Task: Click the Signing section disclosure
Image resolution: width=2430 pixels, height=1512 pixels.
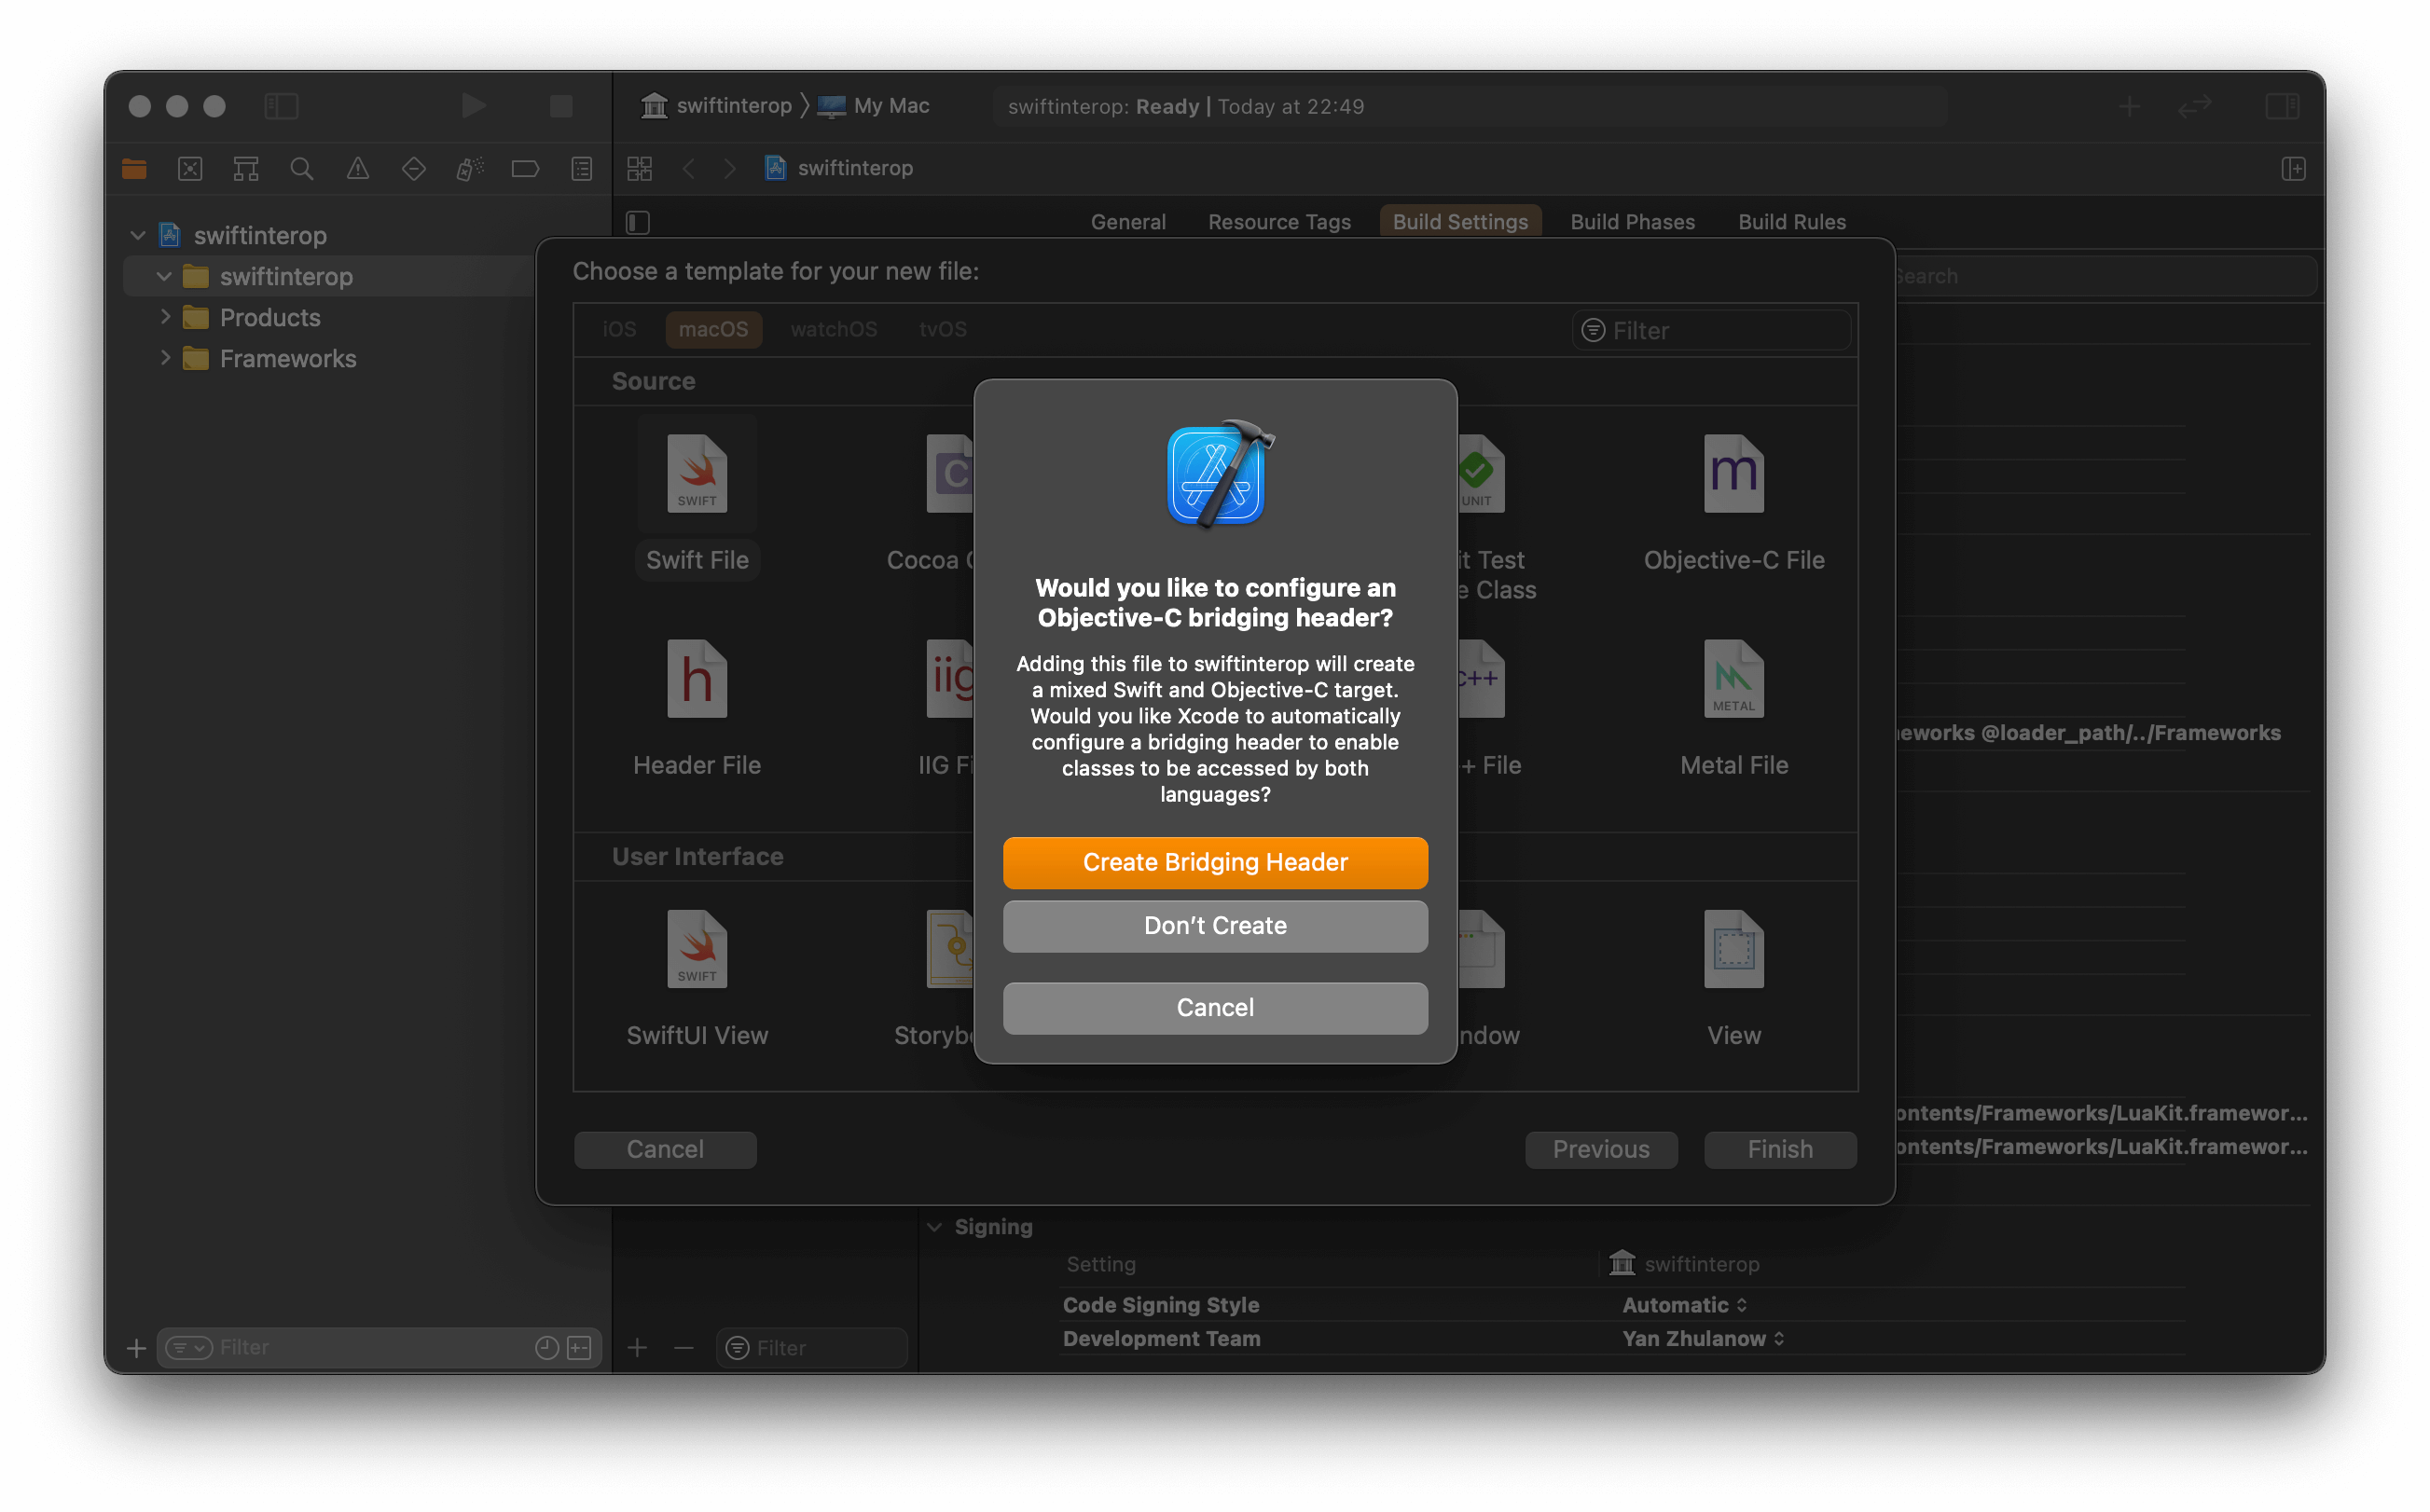Action: tap(932, 1227)
